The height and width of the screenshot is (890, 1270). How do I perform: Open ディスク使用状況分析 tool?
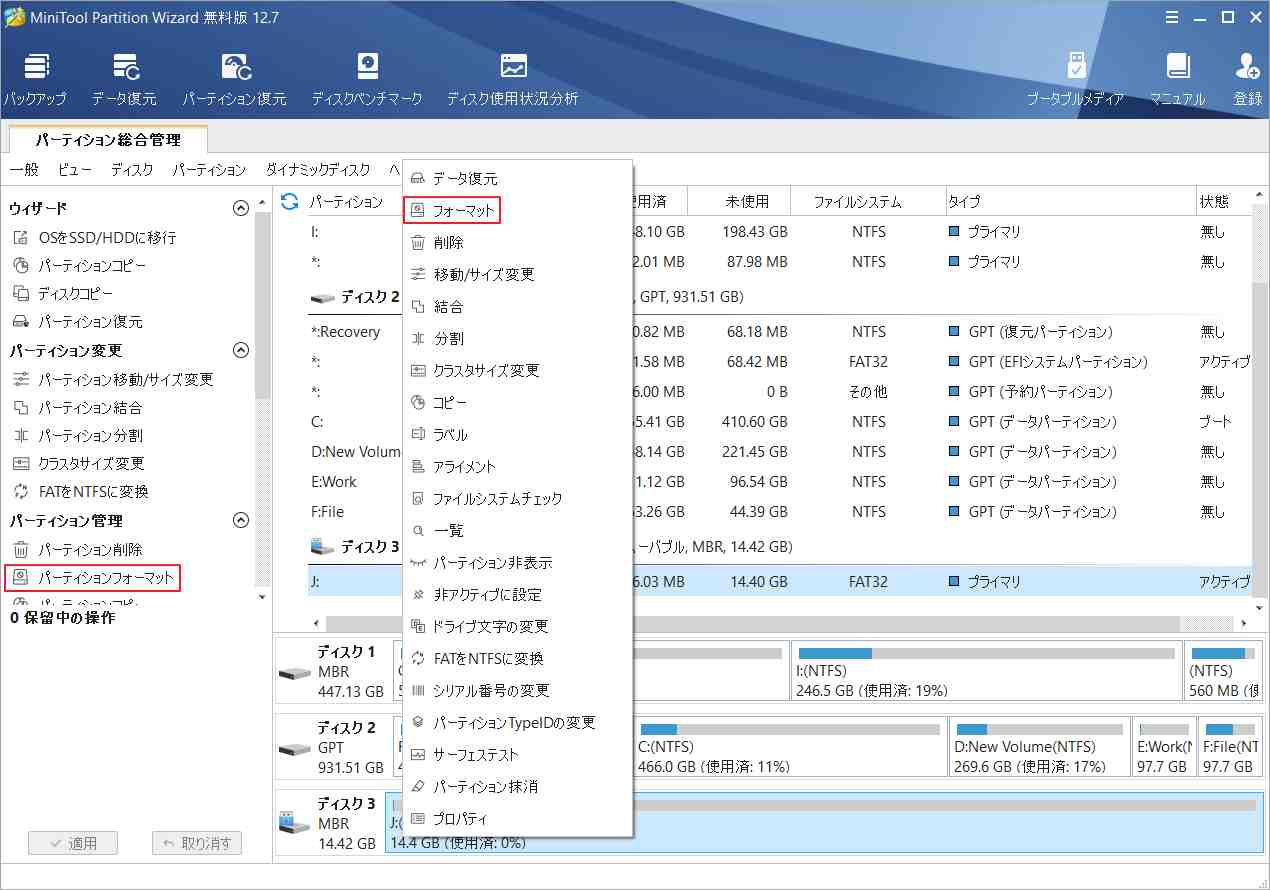click(x=512, y=78)
